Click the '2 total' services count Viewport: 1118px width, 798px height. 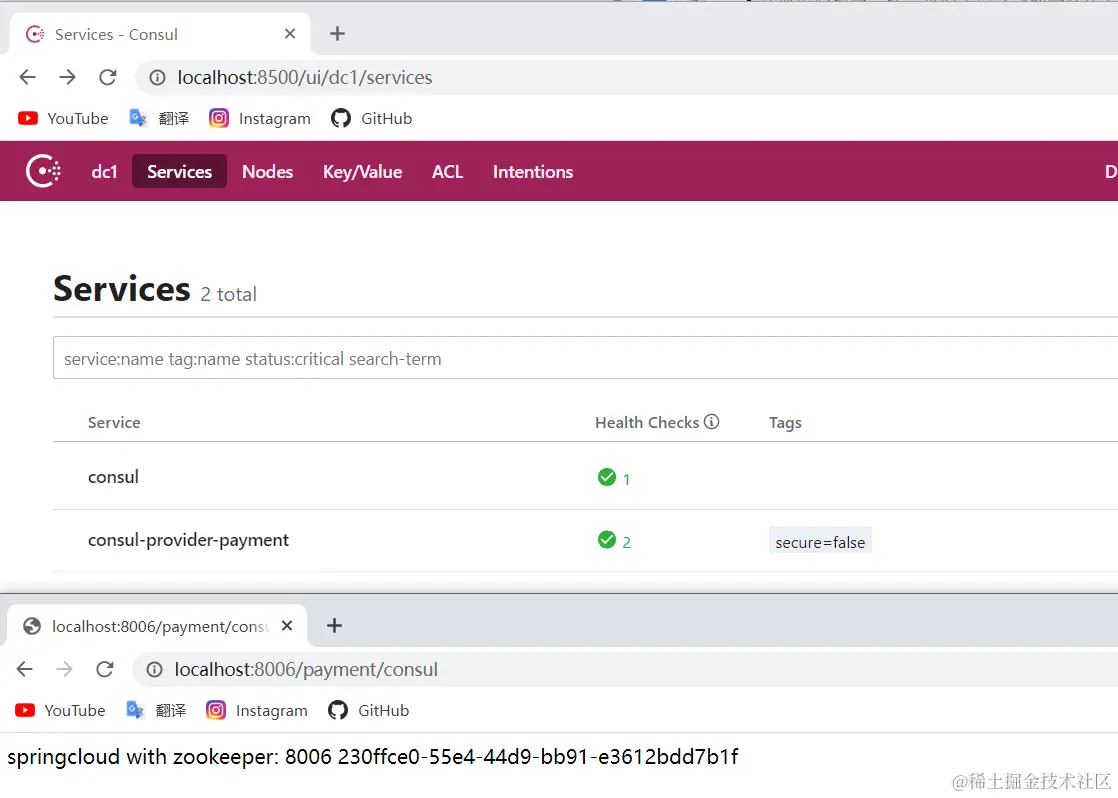228,294
